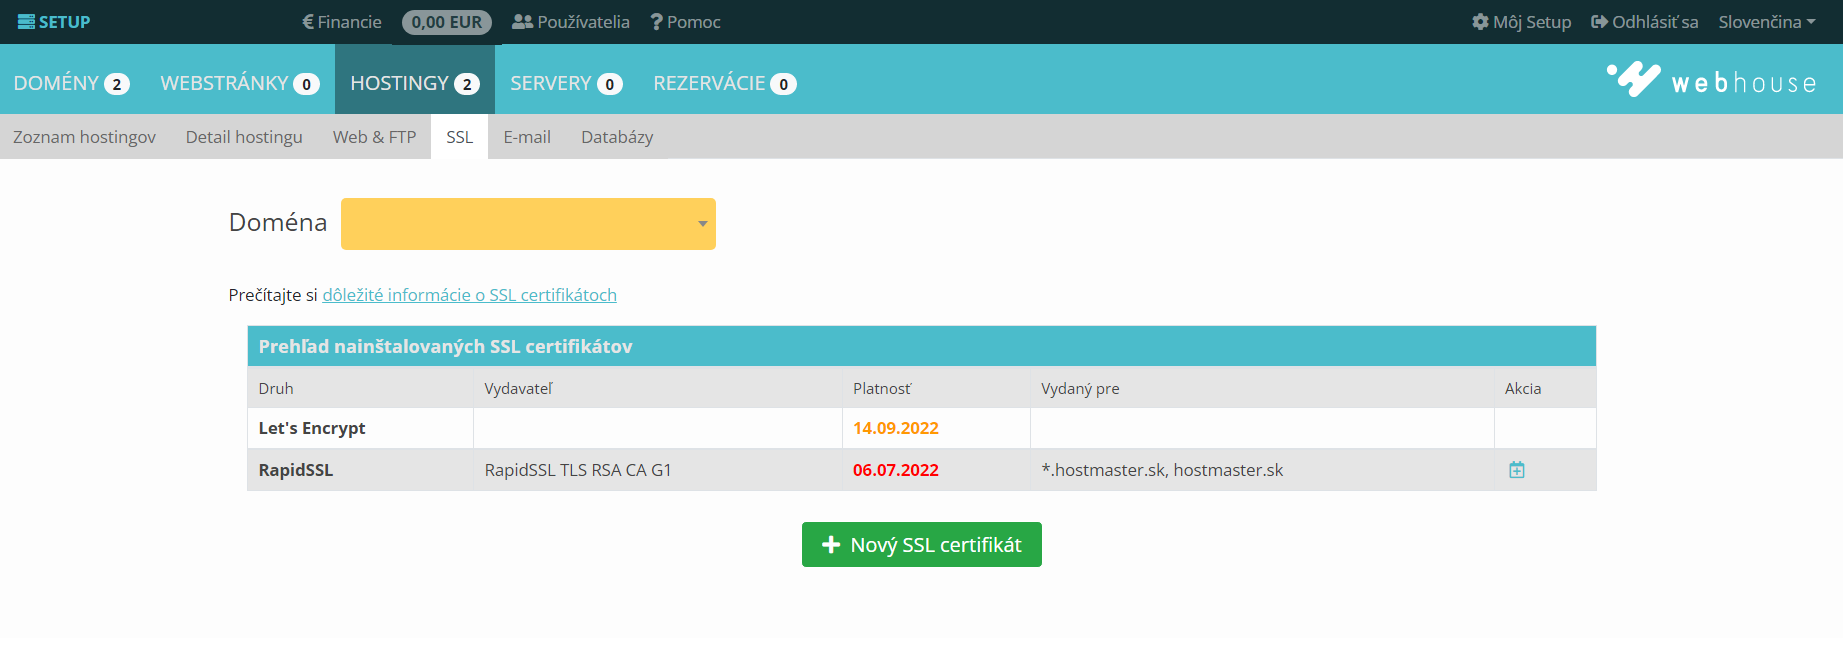Image resolution: width=1843 pixels, height=668 pixels.
Task: Select the SSL subtab
Action: pos(459,137)
